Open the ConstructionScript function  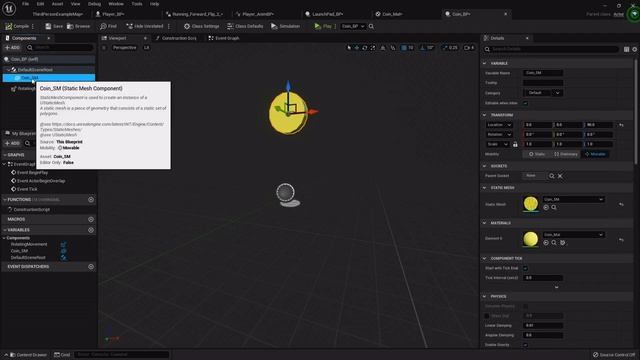pos(31,209)
